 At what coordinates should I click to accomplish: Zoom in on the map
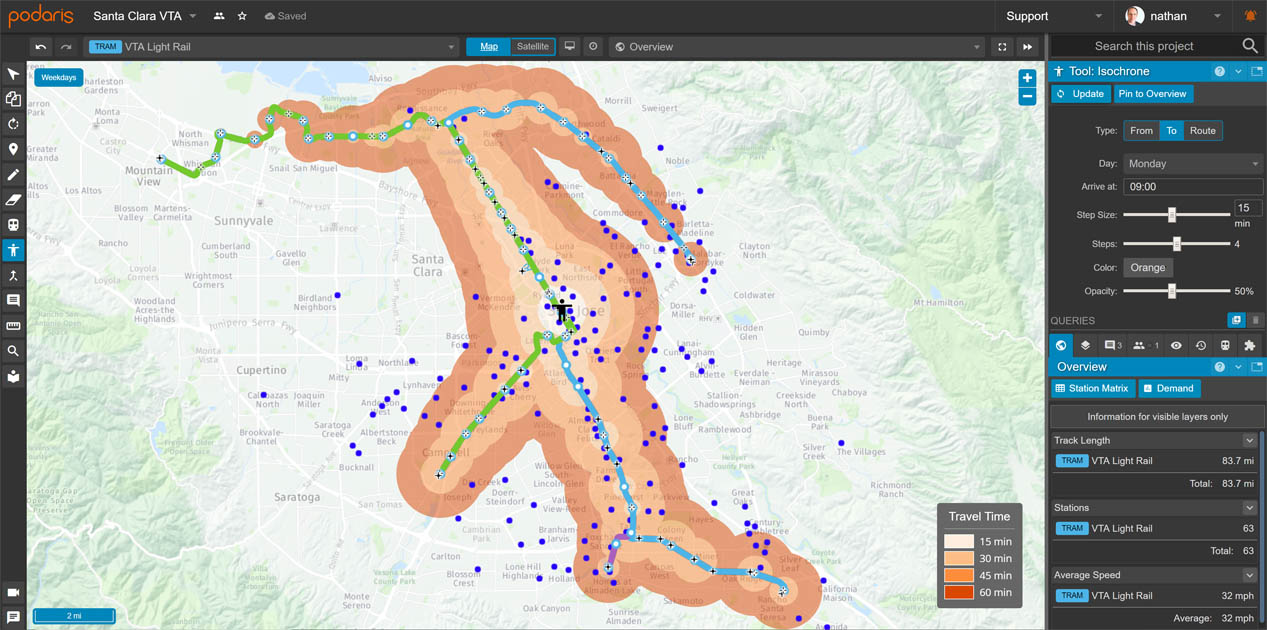click(1027, 78)
